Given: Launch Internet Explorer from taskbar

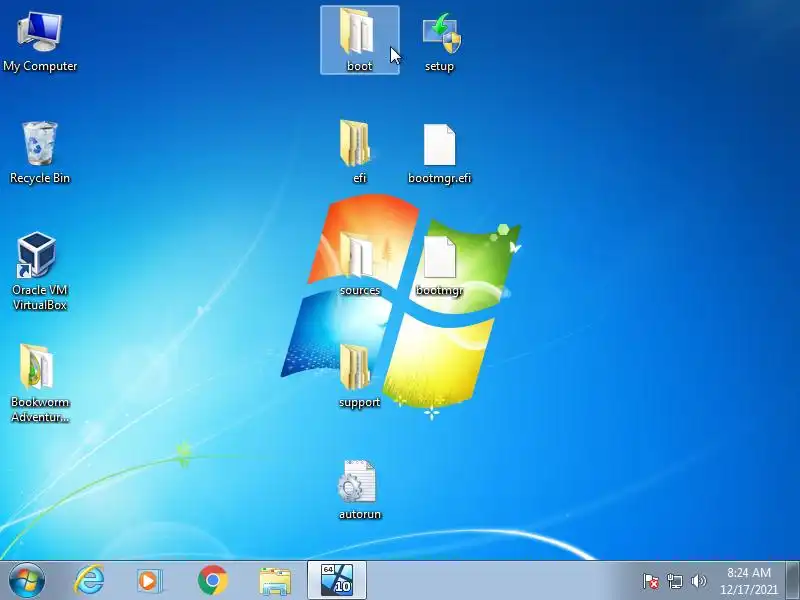Looking at the screenshot, I should pyautogui.click(x=89, y=580).
